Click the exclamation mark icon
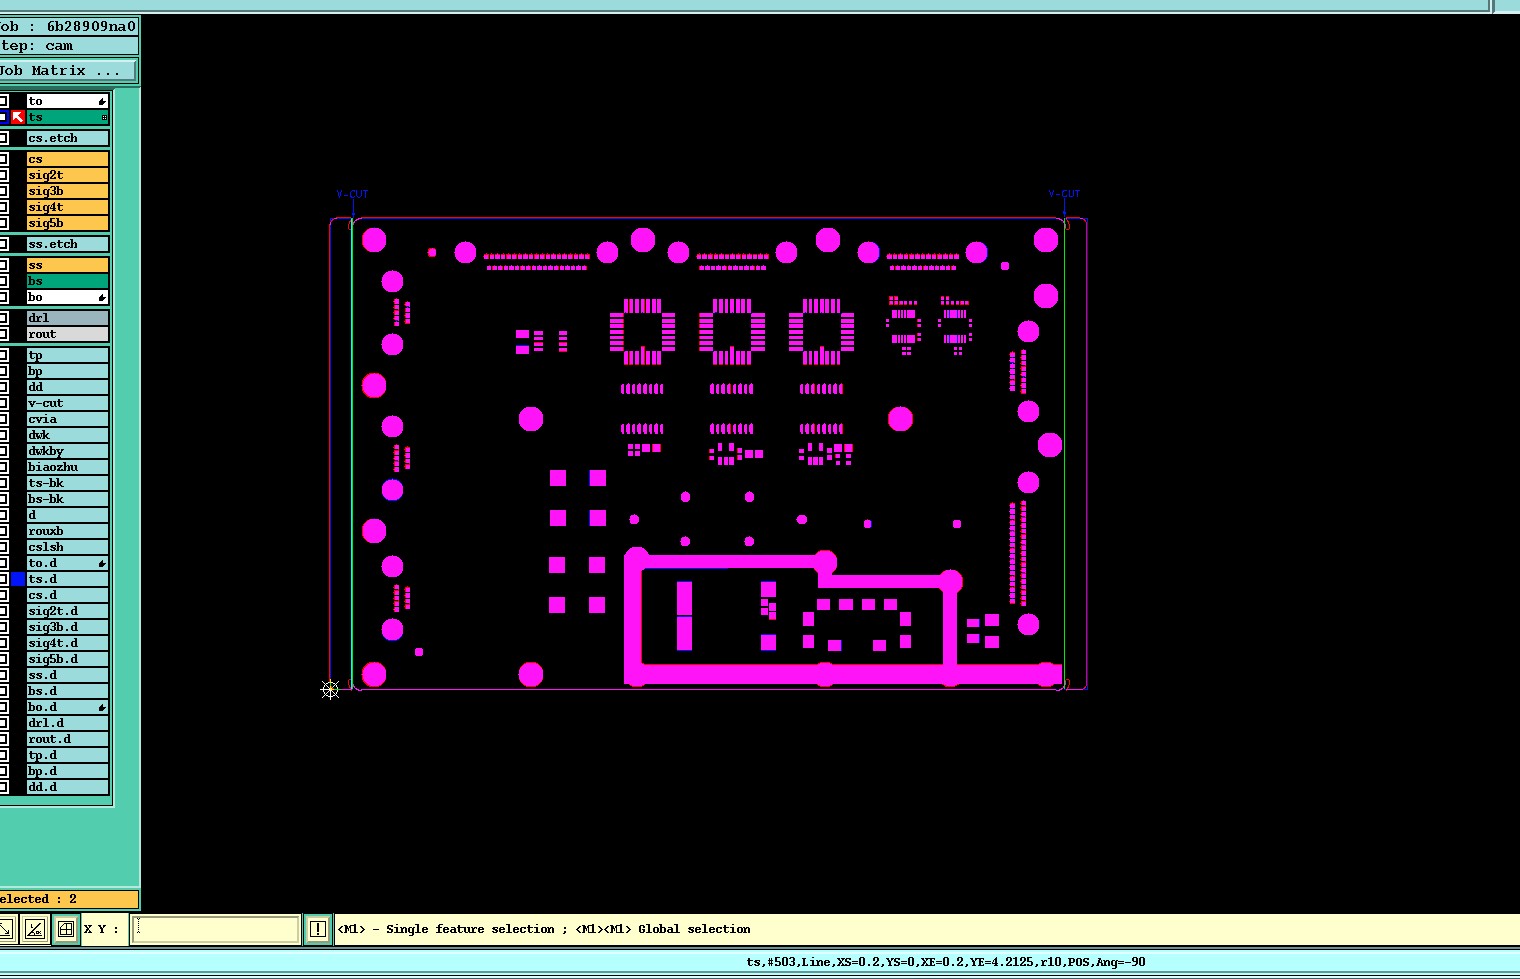The height and width of the screenshot is (979, 1520). (317, 929)
